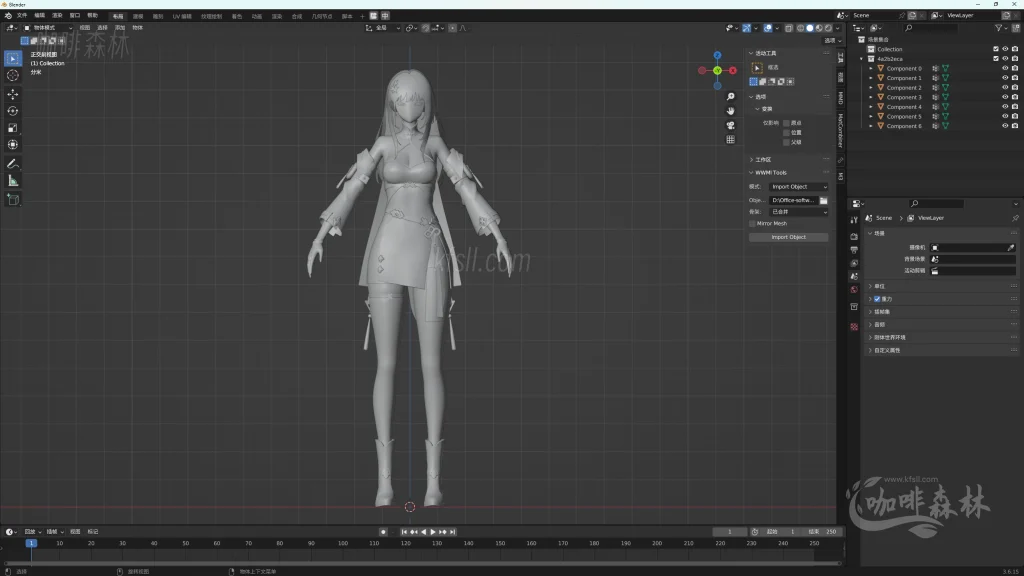Jump to the timeline start frame
1024x576 pixels.
[x=404, y=532]
